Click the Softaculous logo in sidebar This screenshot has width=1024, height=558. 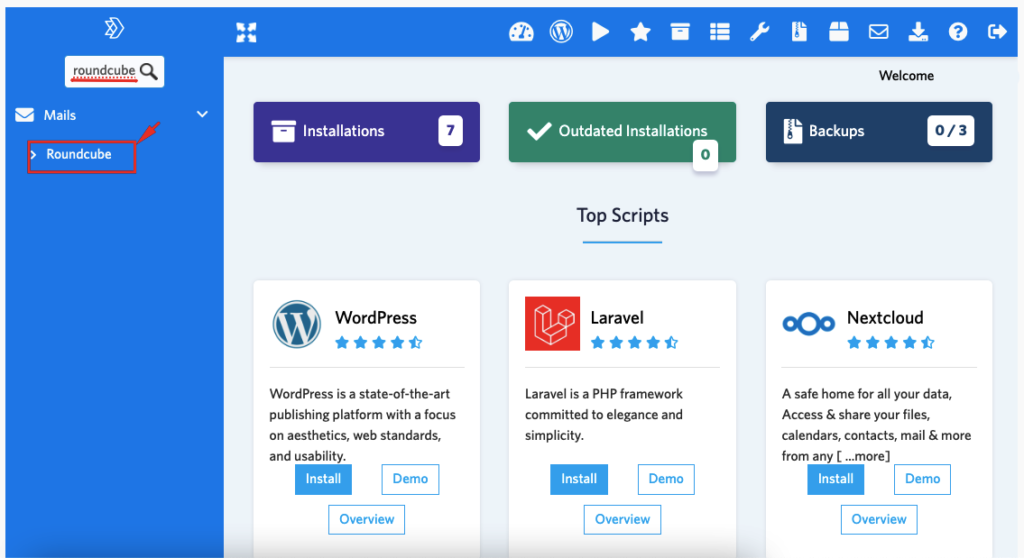pyautogui.click(x=114, y=28)
